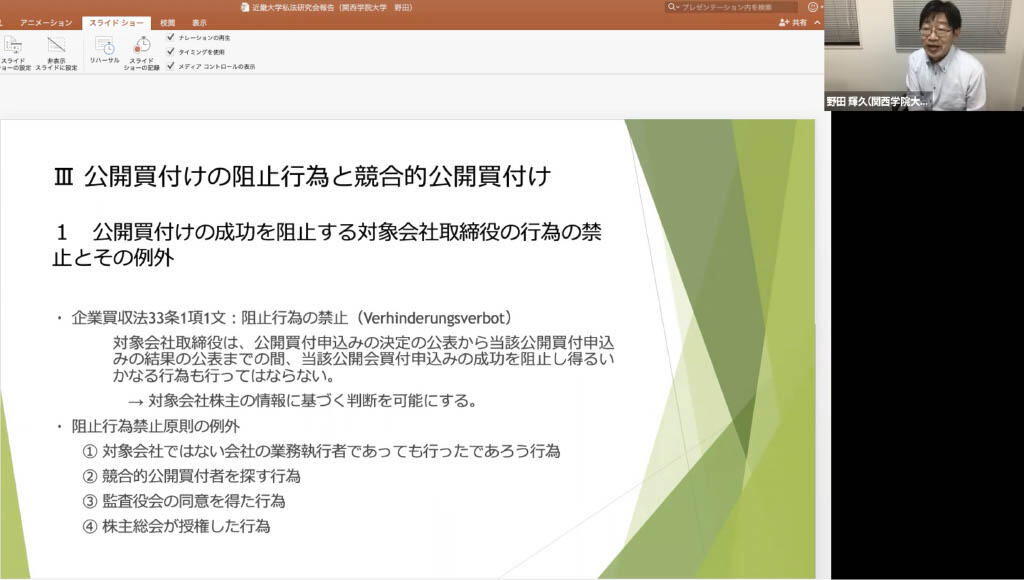Toggle ナレーションの再生 checkbox
This screenshot has width=1024, height=580.
coord(170,37)
